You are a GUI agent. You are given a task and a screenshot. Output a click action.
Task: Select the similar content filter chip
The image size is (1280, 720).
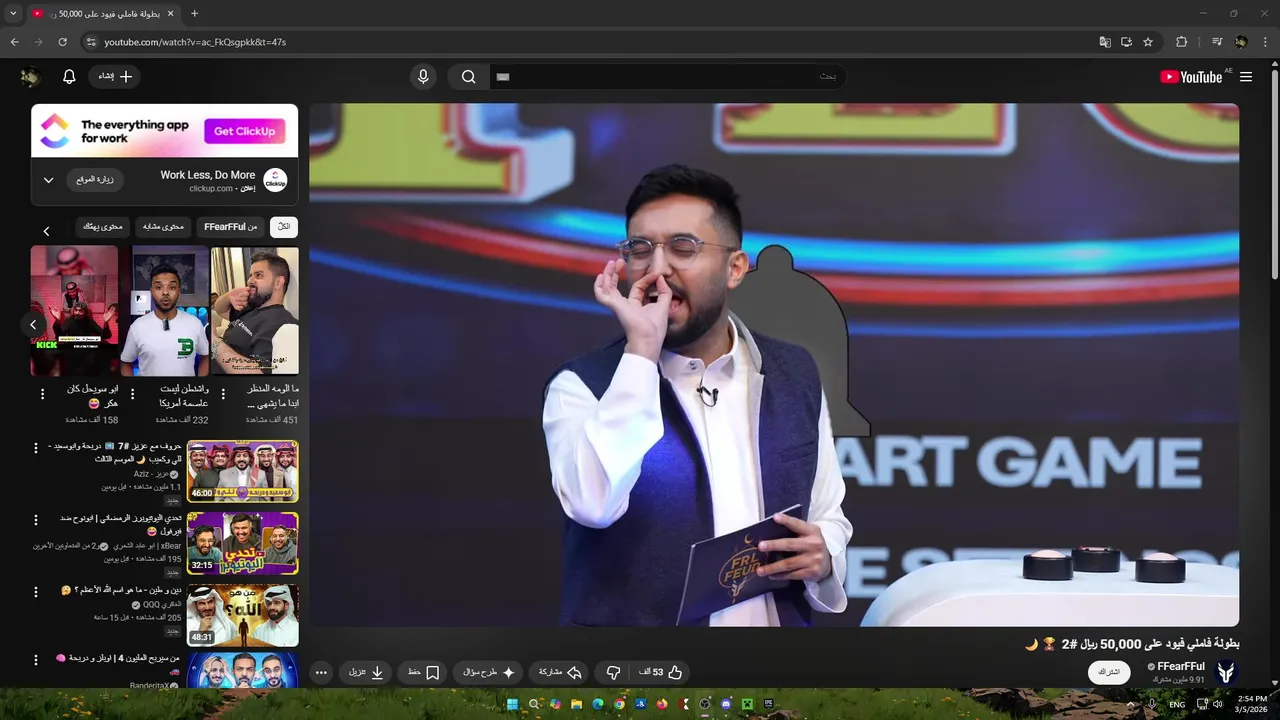161,227
